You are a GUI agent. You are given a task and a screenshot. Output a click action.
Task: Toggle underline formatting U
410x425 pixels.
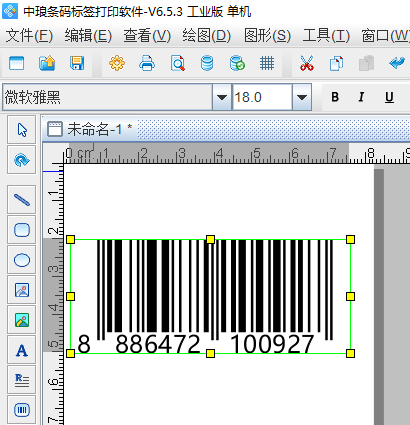click(389, 97)
